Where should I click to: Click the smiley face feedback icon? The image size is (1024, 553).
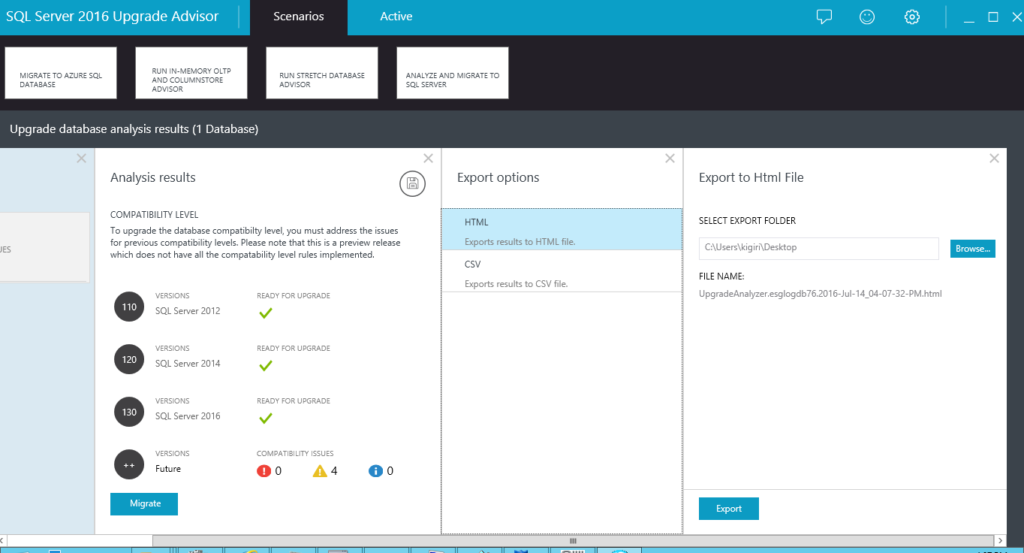[867, 17]
